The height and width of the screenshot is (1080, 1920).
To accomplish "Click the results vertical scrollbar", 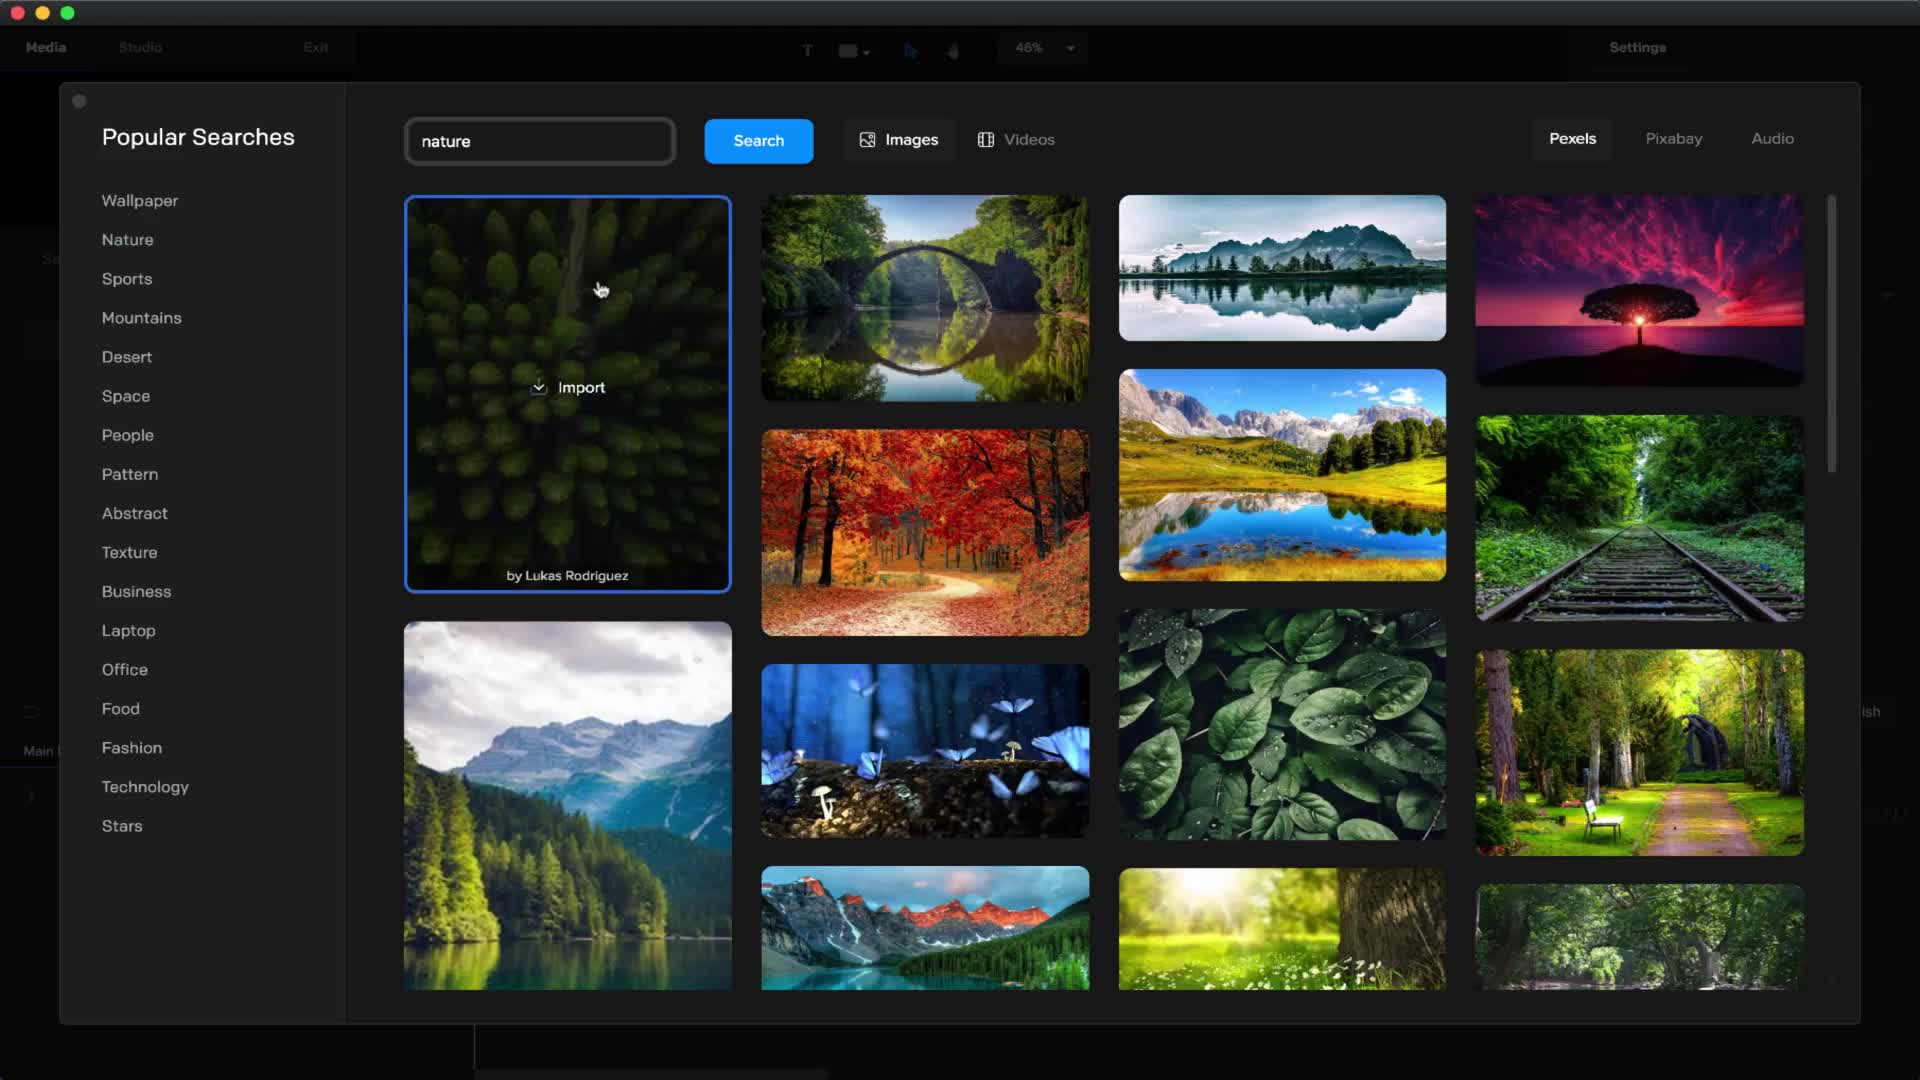I will point(1831,335).
